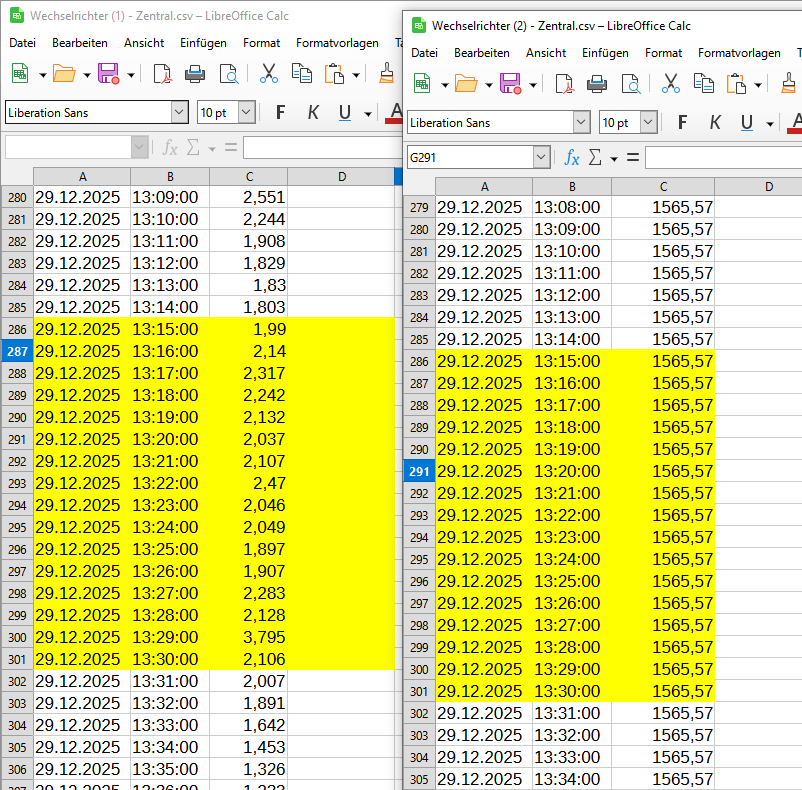Click the Print icon in Wechselrichter (1) window
Screen dimensions: 802x790
point(195,73)
